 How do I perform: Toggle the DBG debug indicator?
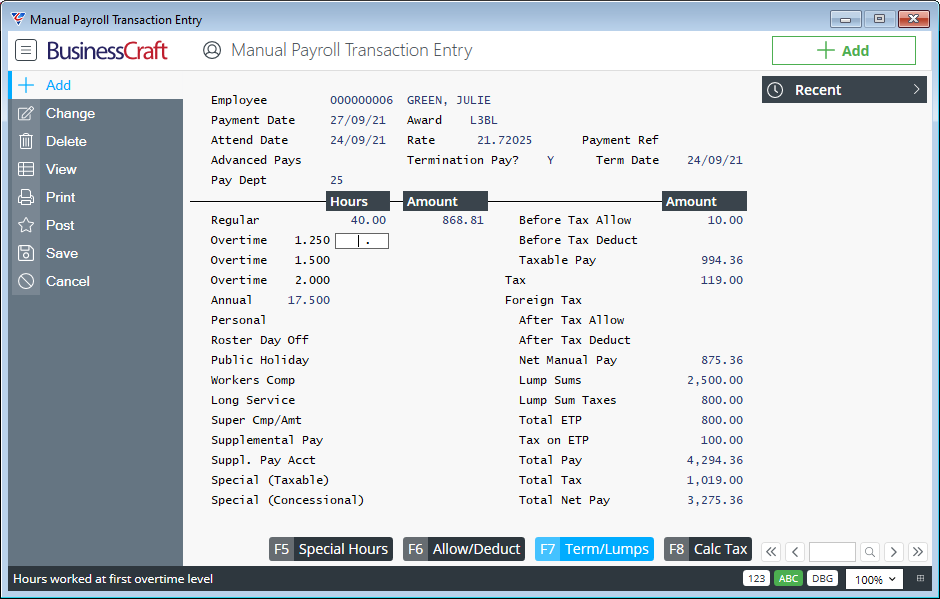(x=822, y=579)
